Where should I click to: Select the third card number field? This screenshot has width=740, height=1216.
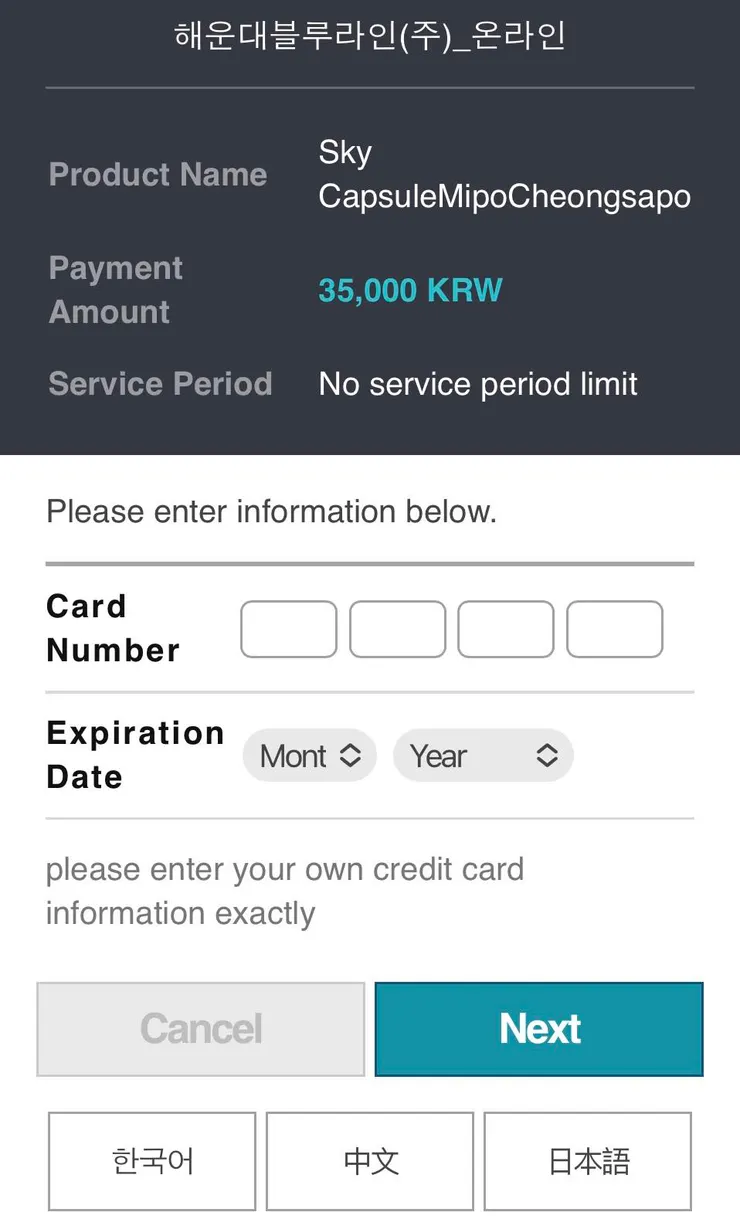[x=505, y=629]
